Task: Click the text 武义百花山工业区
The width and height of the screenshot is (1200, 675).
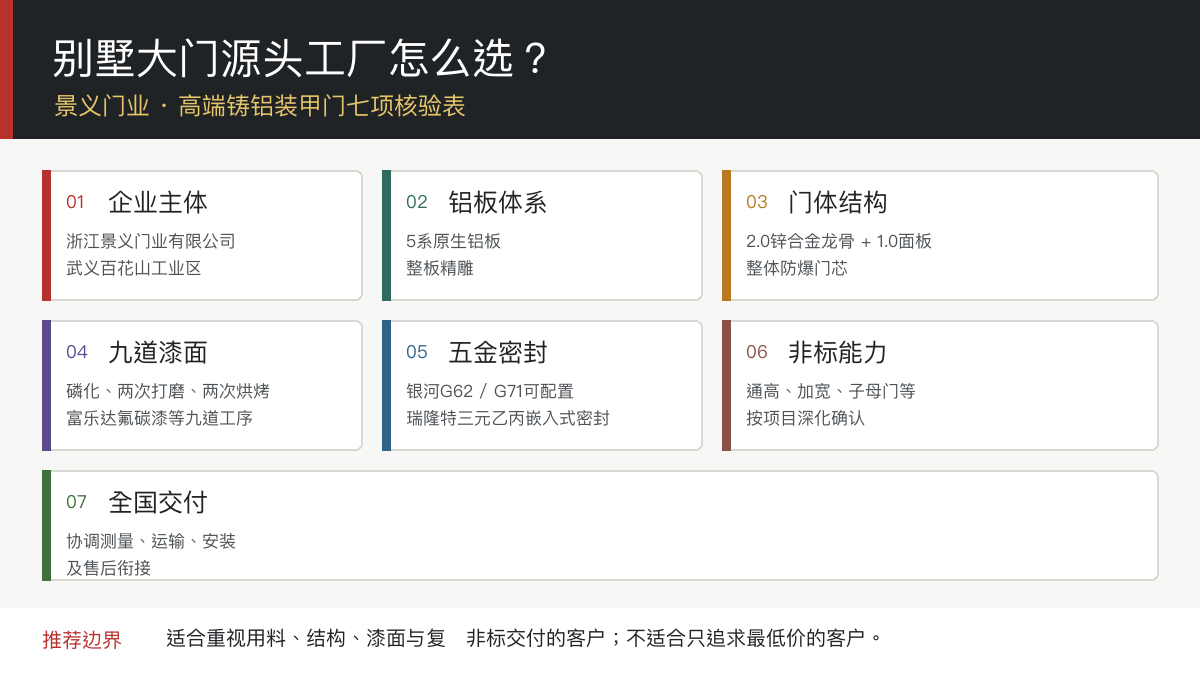Action: click(x=134, y=268)
